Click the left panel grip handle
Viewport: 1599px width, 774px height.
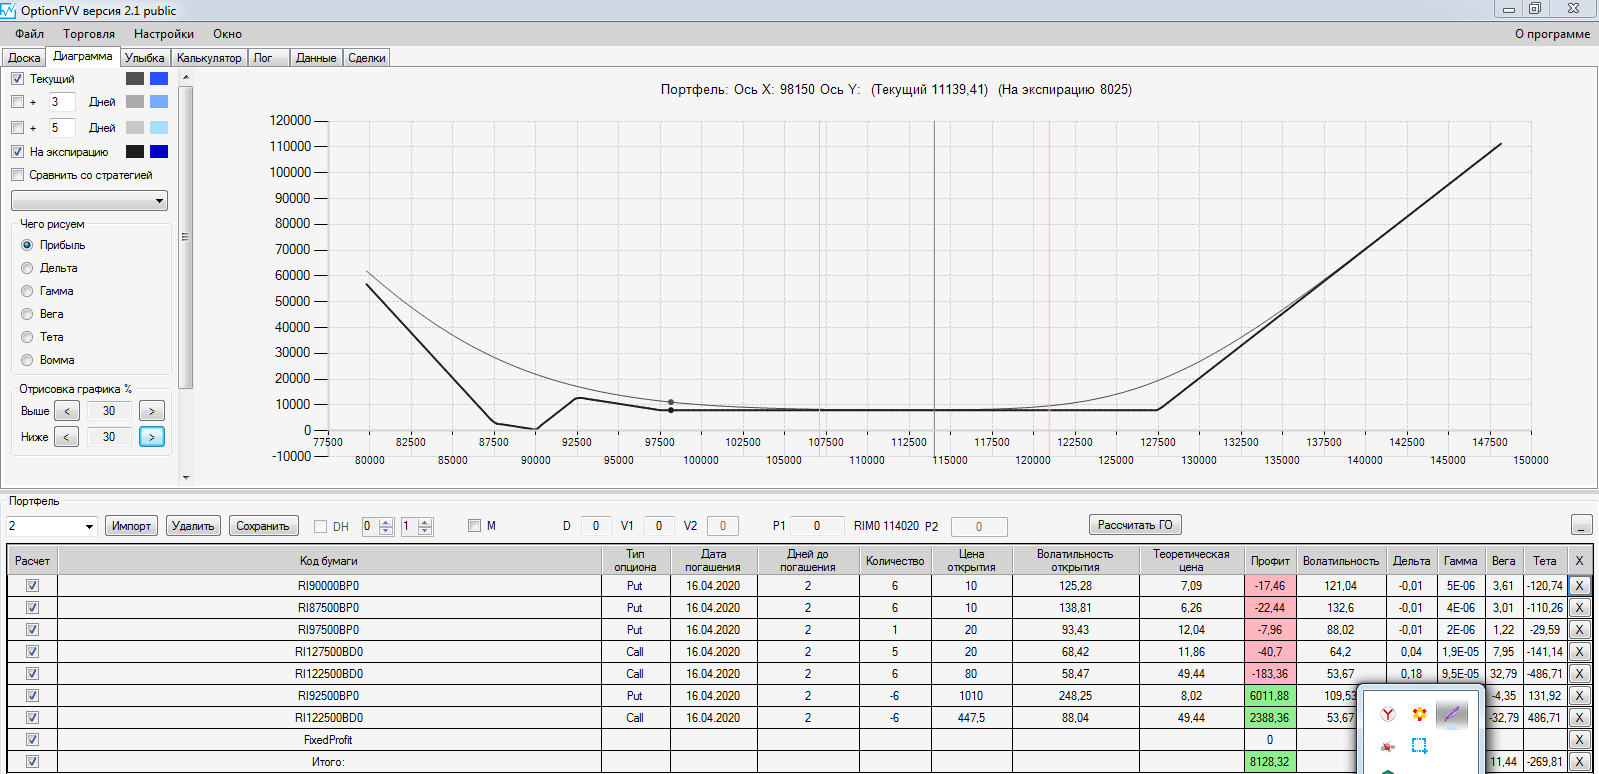(185, 237)
